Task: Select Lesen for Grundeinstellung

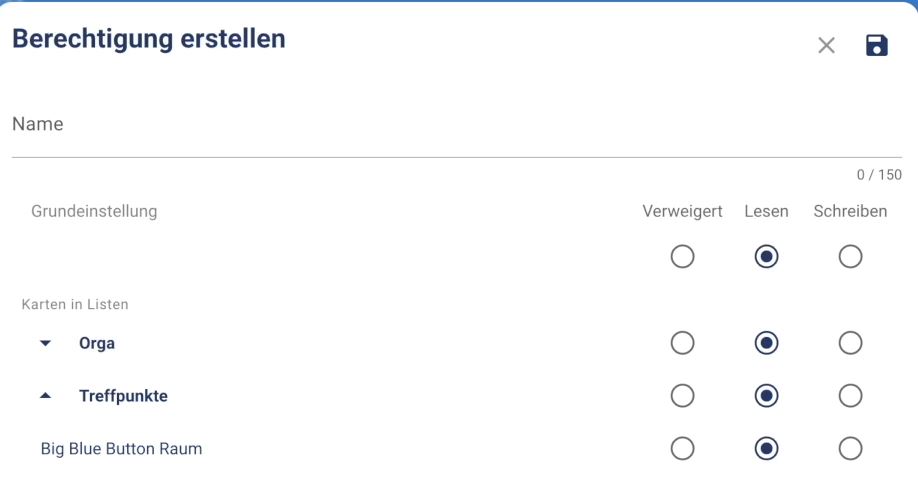Action: pyautogui.click(x=766, y=257)
